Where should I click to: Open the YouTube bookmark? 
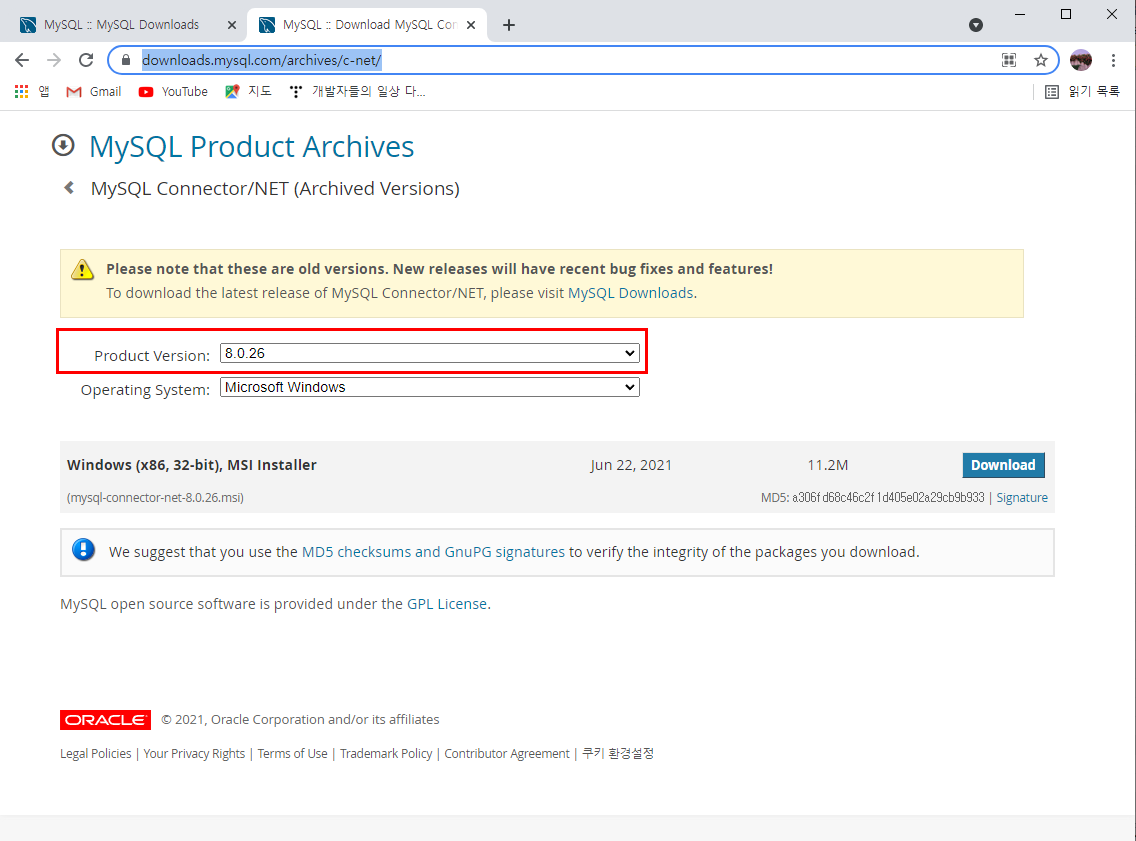pyautogui.click(x=173, y=91)
